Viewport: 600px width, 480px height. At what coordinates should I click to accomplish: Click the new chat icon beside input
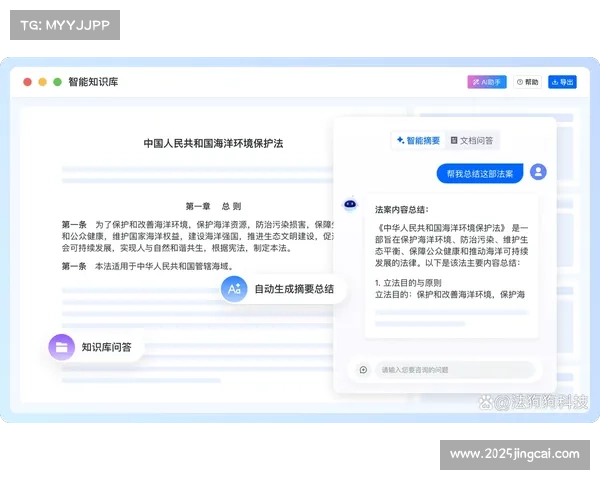363,370
